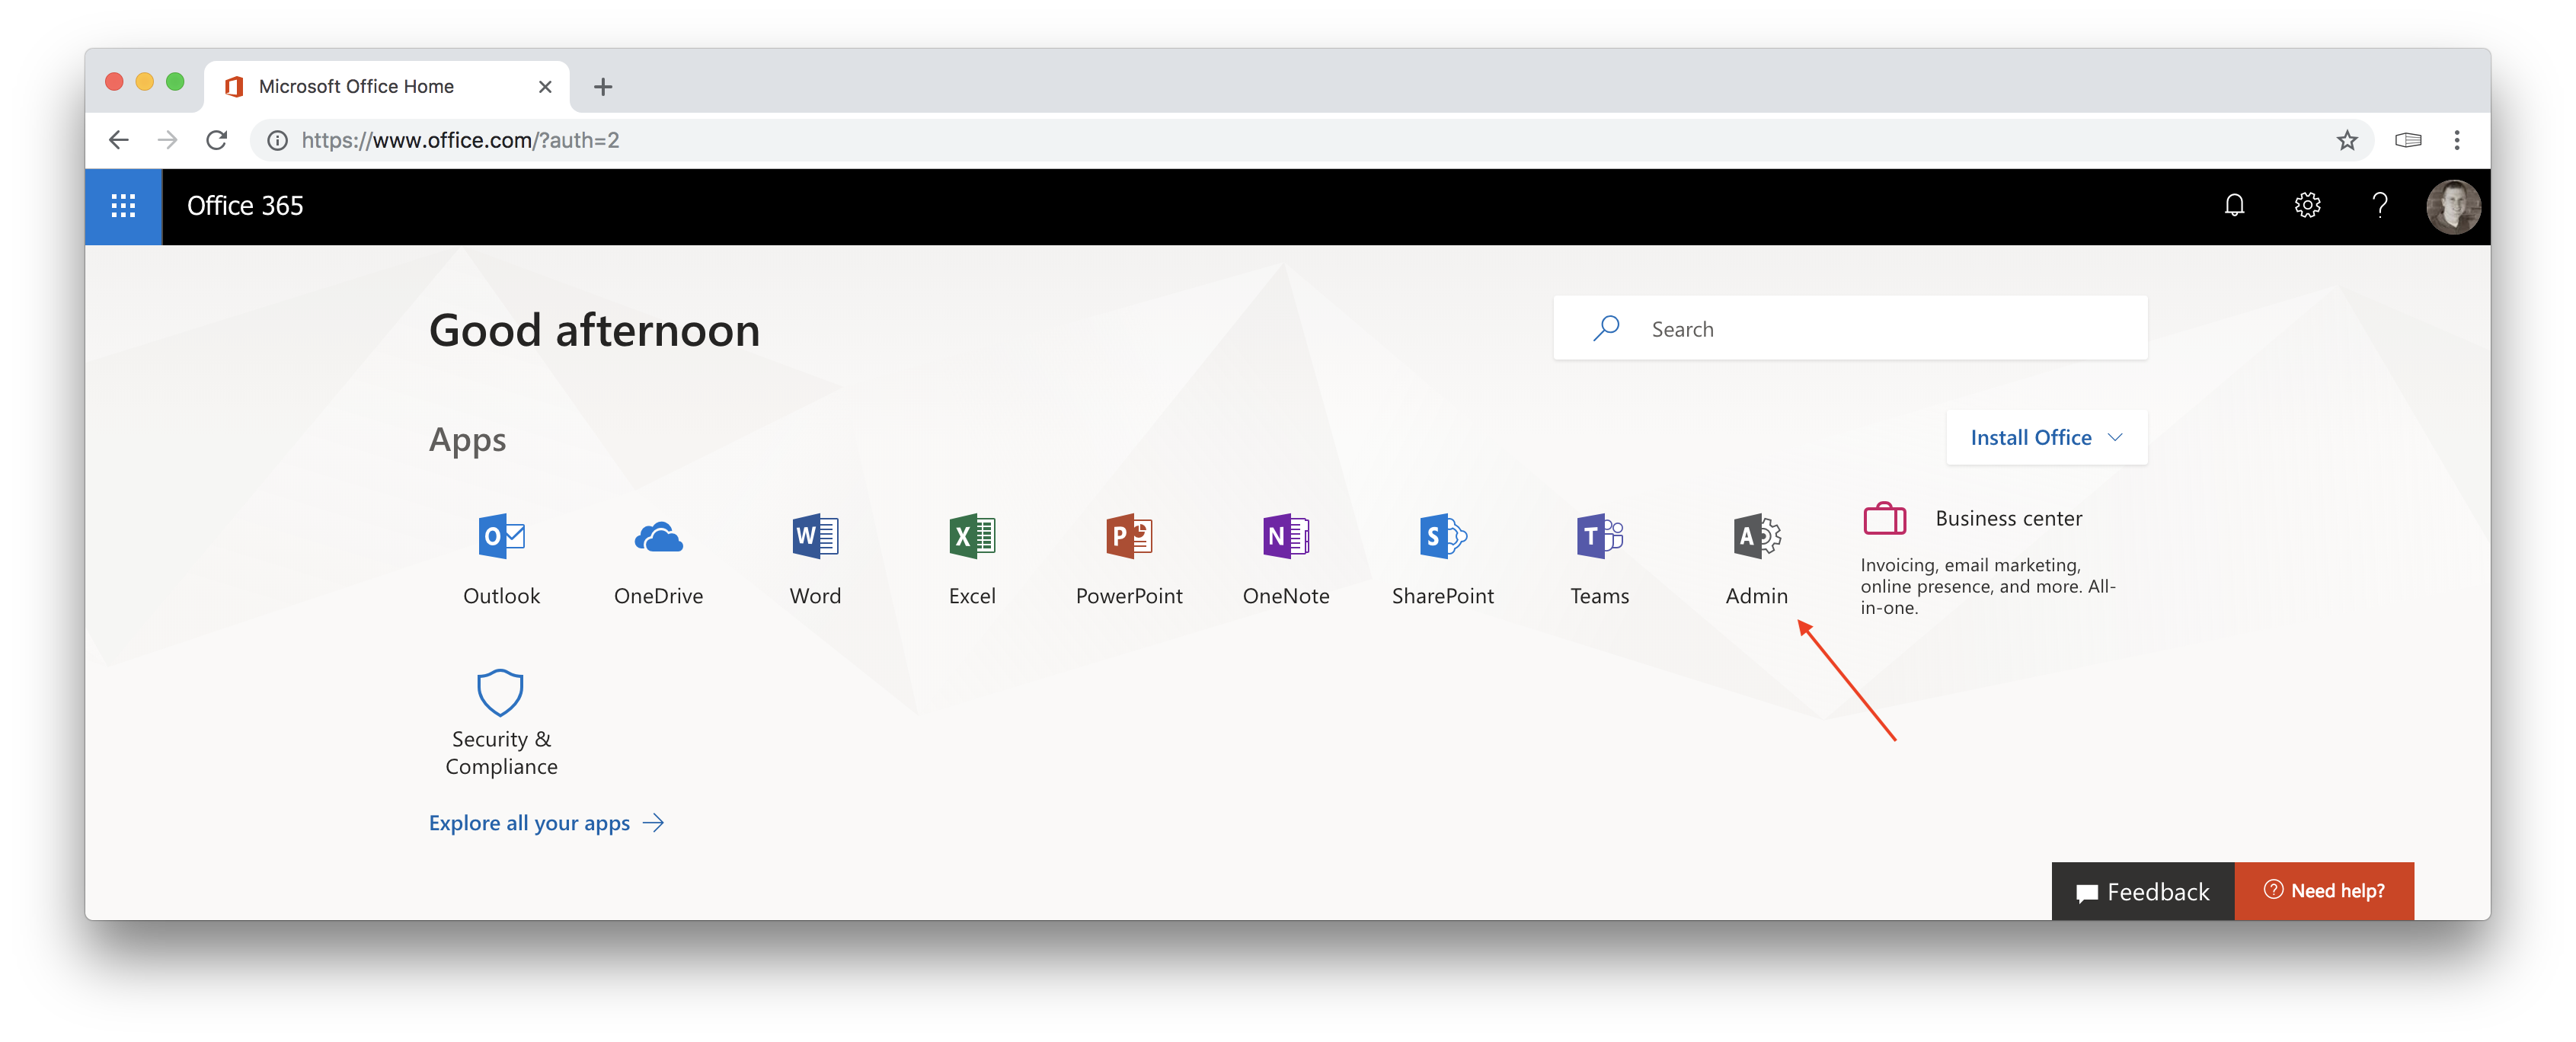The image size is (2576, 1042).
Task: Launch the Teams app
Action: (x=1600, y=559)
